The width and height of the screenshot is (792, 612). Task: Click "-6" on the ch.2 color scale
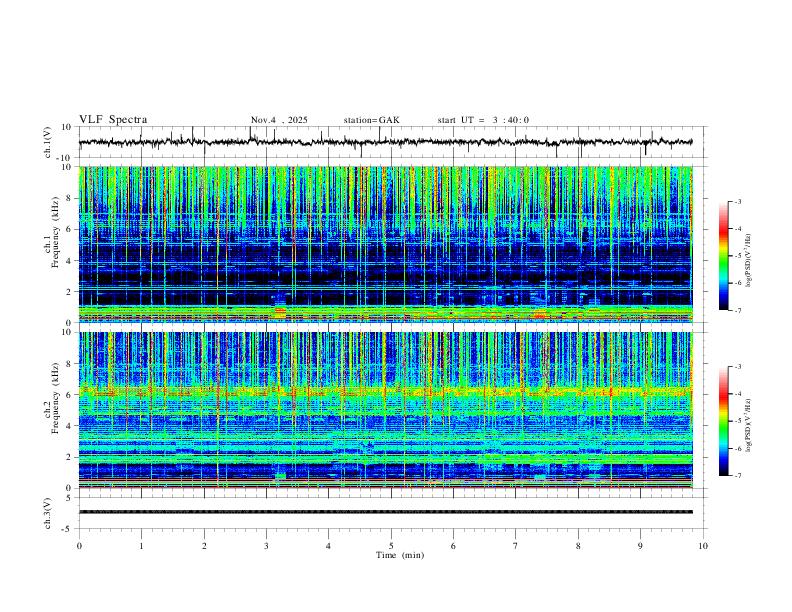coord(738,448)
